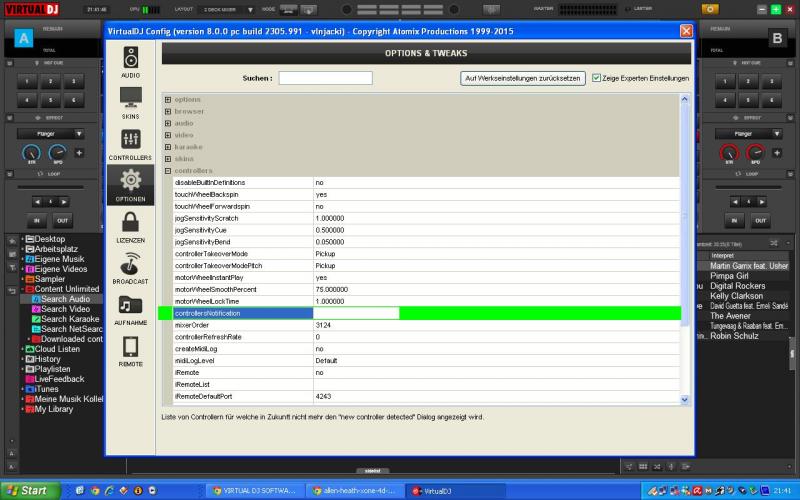
Task: Click the deck B badge icon
Action: pyautogui.click(x=777, y=38)
